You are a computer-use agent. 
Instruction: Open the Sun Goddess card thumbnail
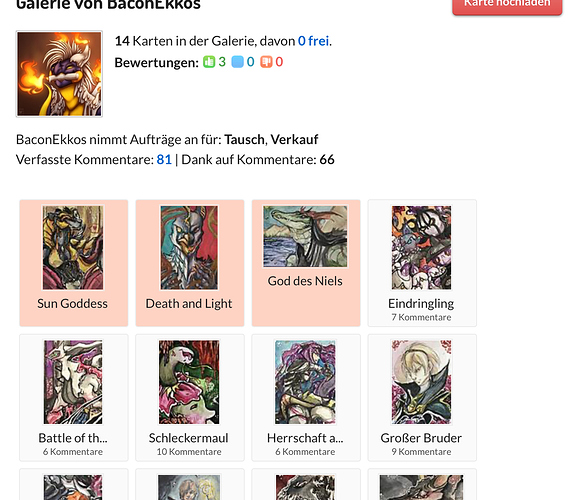click(x=73, y=247)
